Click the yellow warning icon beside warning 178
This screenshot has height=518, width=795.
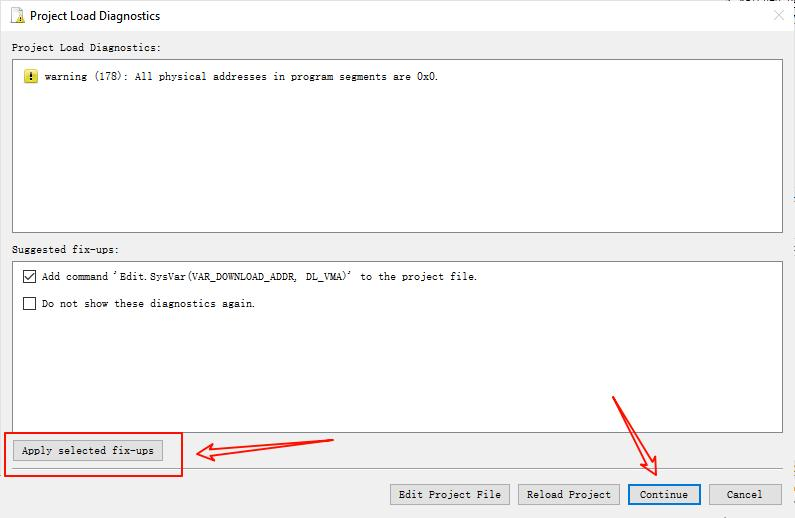(30, 77)
